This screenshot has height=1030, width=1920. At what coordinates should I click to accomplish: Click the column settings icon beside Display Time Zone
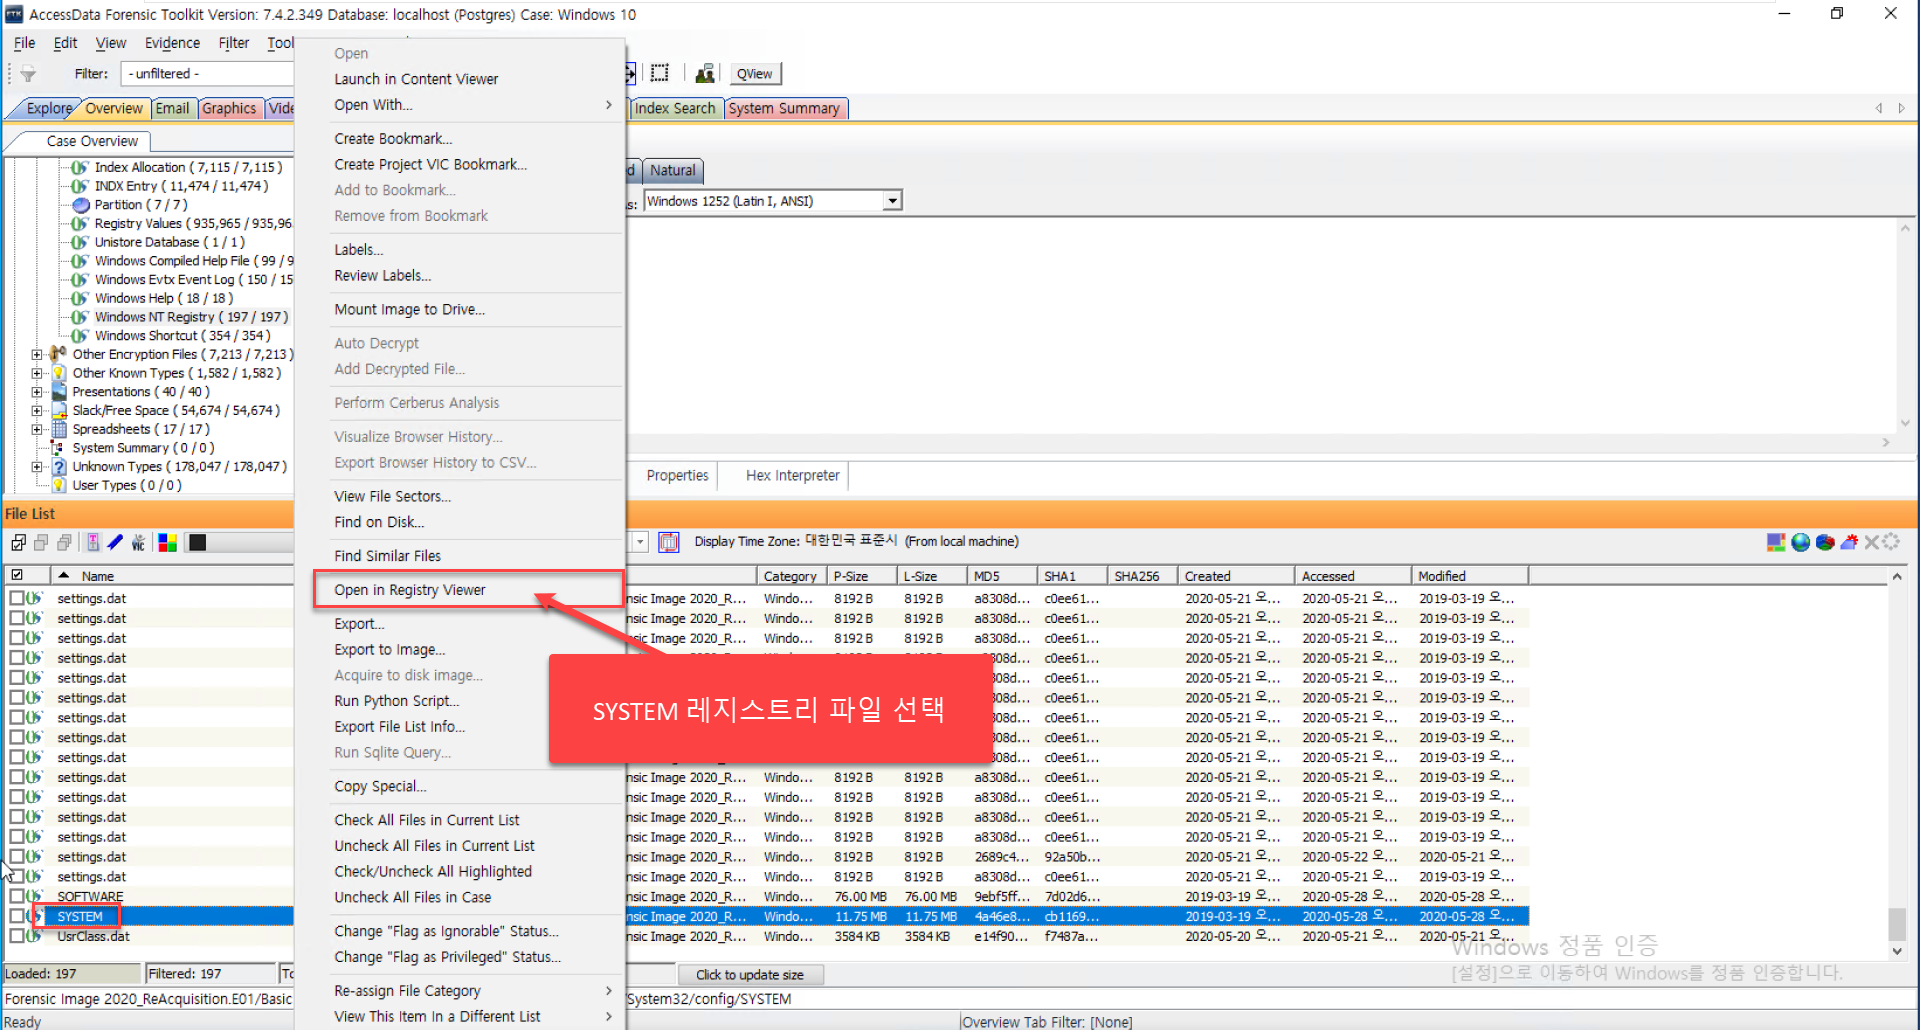coord(669,542)
